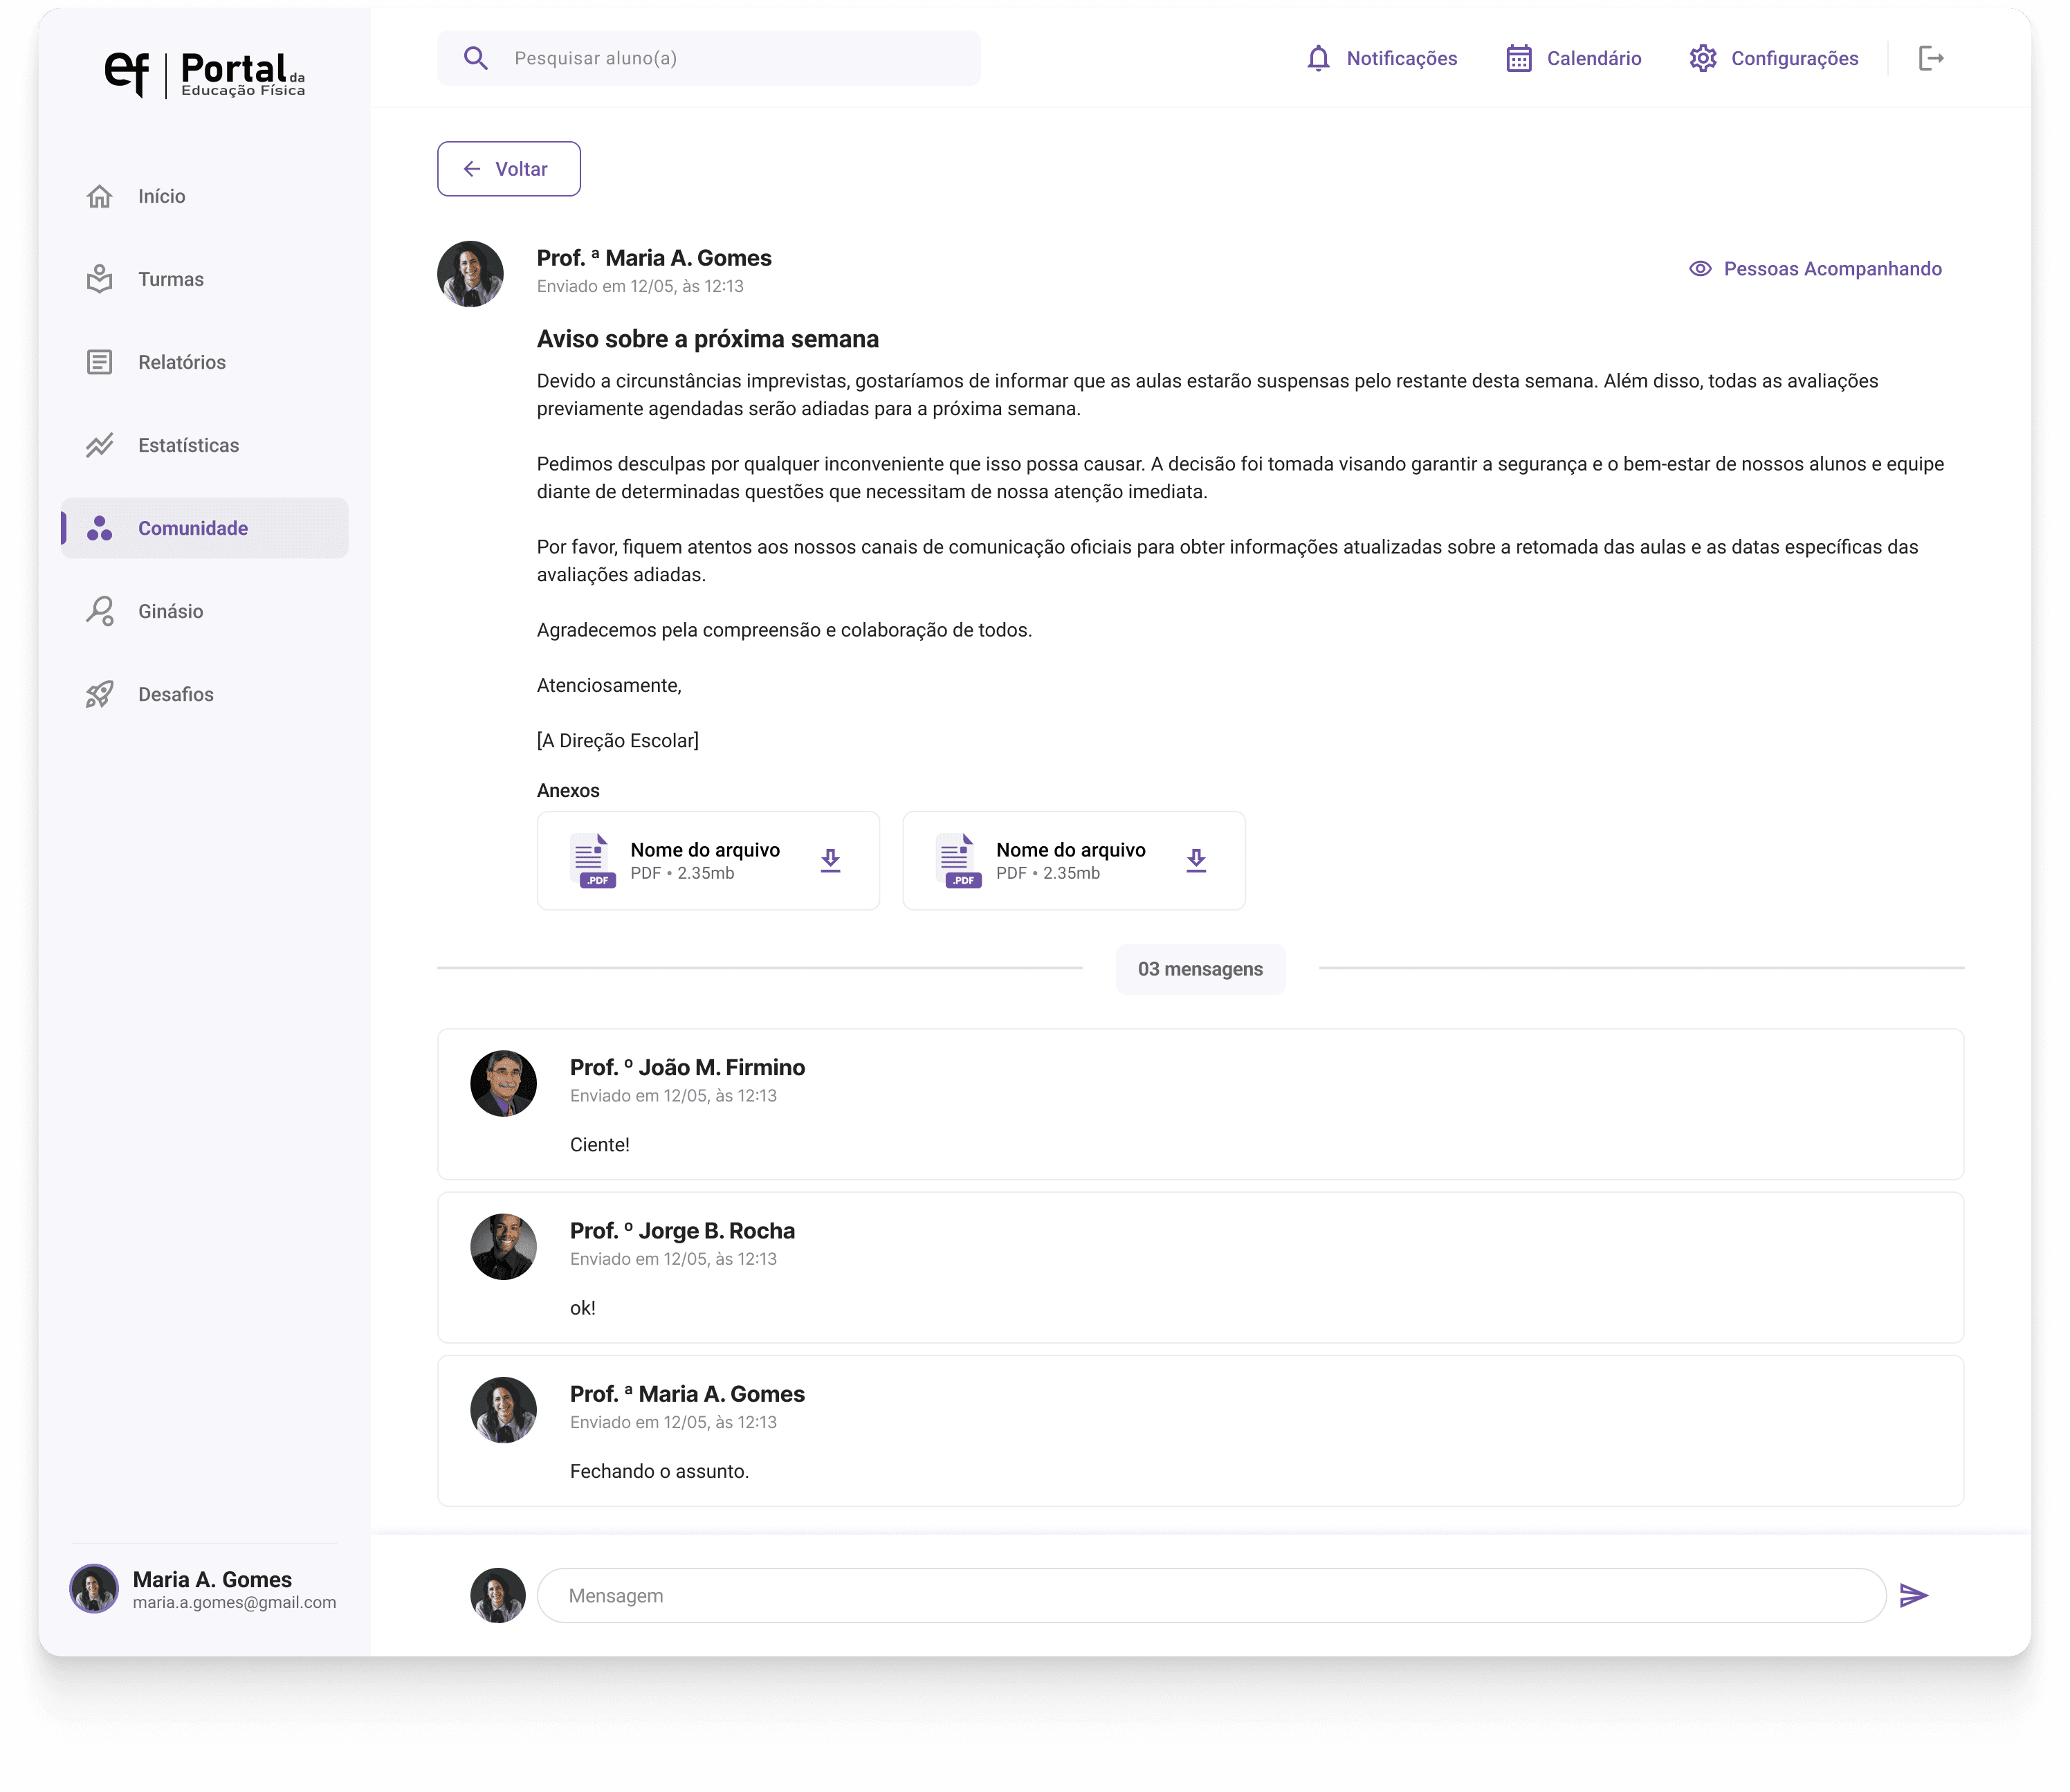Image resolution: width=2070 pixels, height=1792 pixels.
Task: Click the 03 mensagens counter
Action: point(1200,968)
